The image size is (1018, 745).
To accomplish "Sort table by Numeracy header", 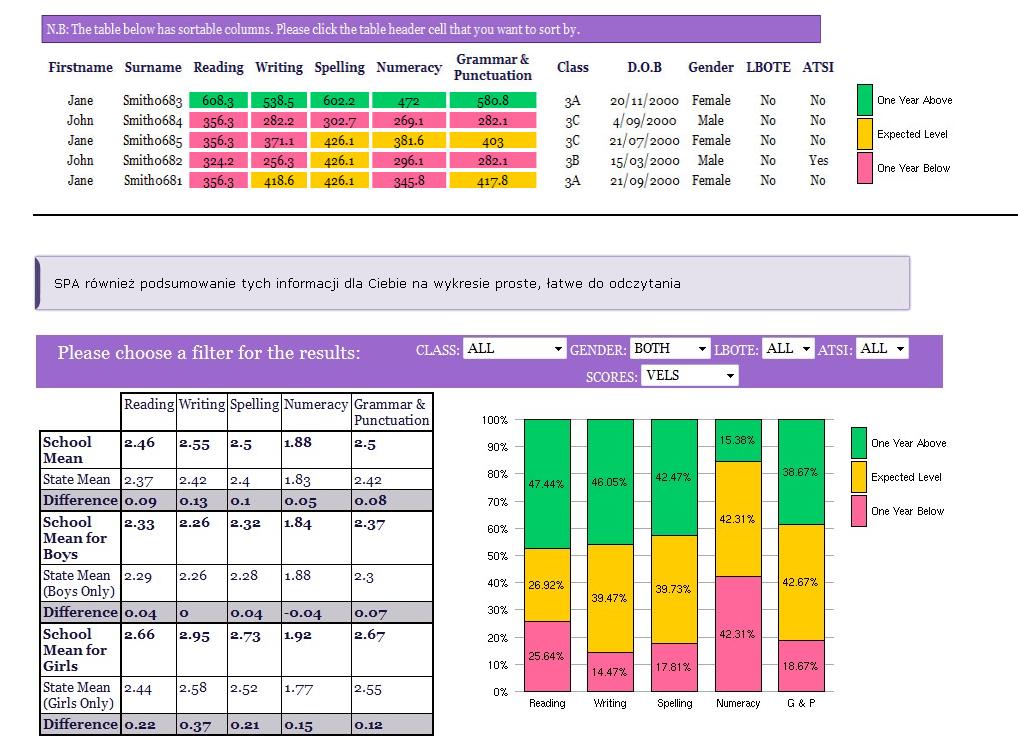I will 409,67.
